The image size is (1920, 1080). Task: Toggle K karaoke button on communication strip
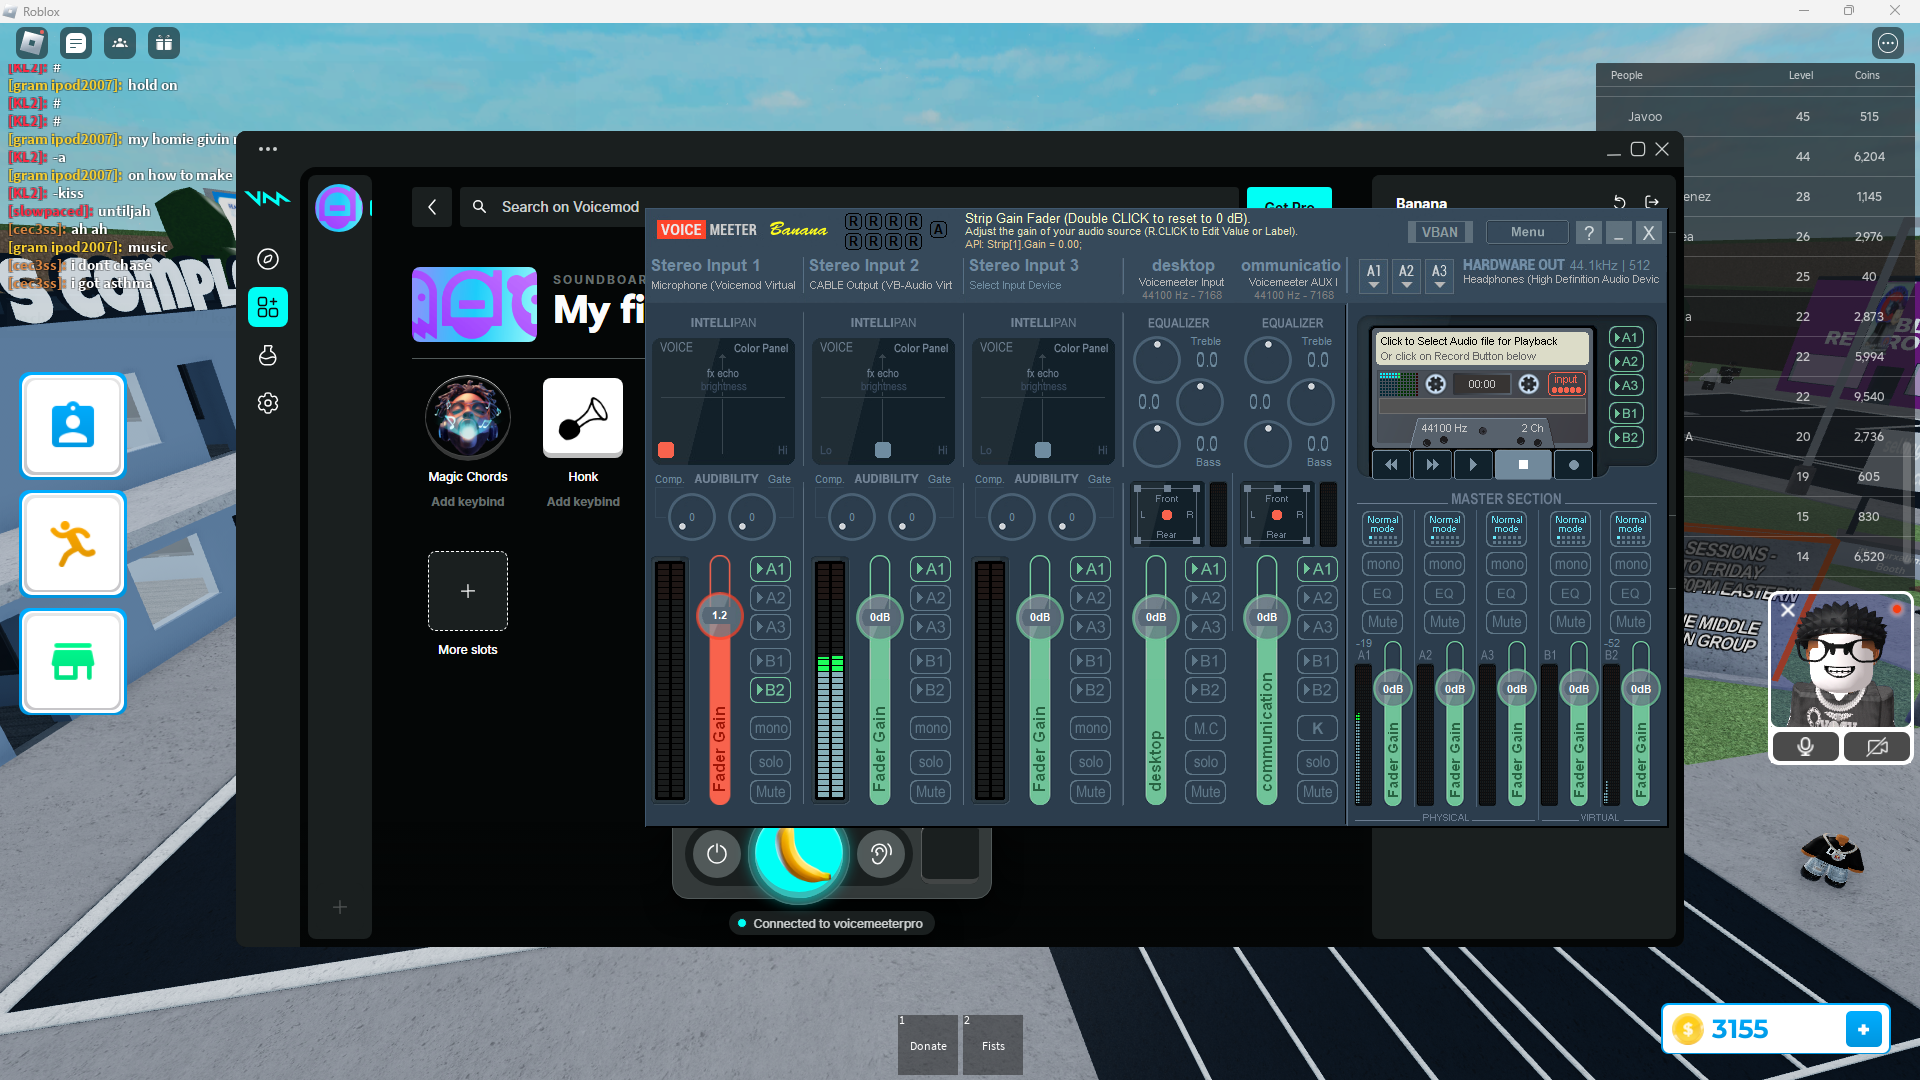click(x=1318, y=728)
